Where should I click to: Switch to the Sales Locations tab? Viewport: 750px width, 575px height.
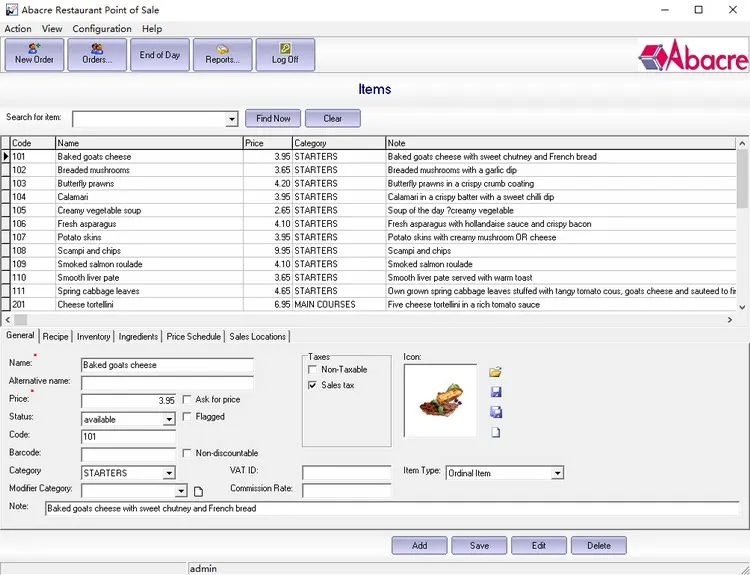pos(257,336)
